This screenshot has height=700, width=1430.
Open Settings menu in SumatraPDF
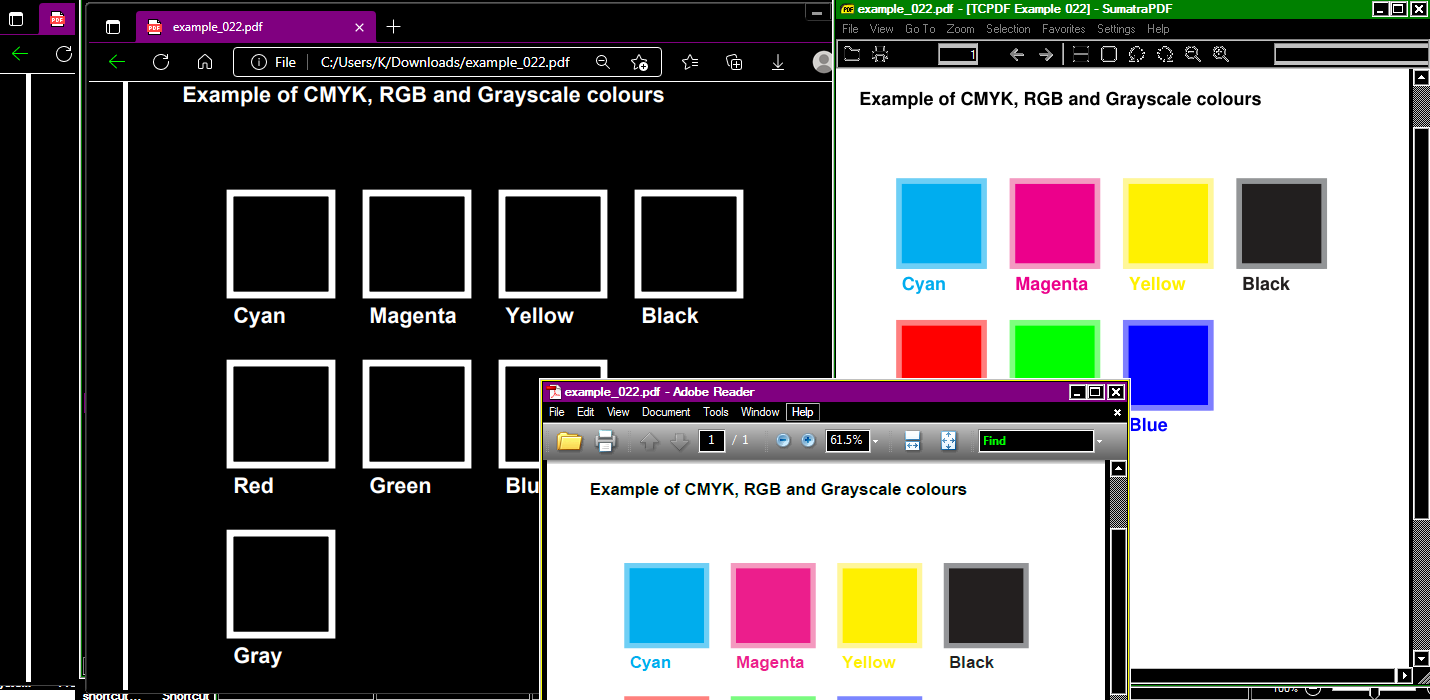[1116, 29]
